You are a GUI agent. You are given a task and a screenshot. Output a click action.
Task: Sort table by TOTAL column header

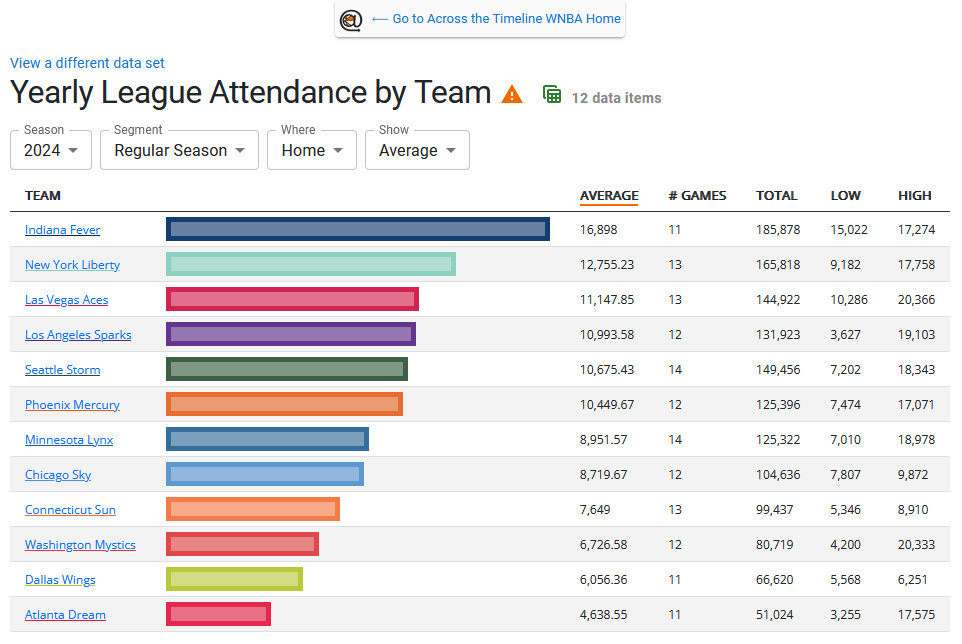point(776,196)
